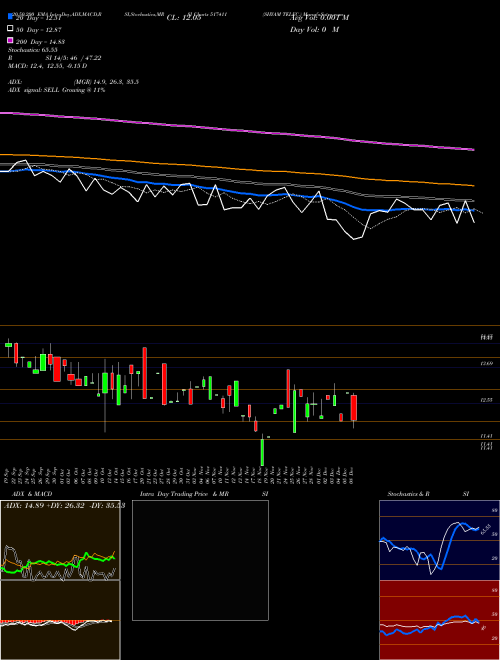
Task: Select the '200 Day - 14.83' label
Action: (x=40, y=42)
